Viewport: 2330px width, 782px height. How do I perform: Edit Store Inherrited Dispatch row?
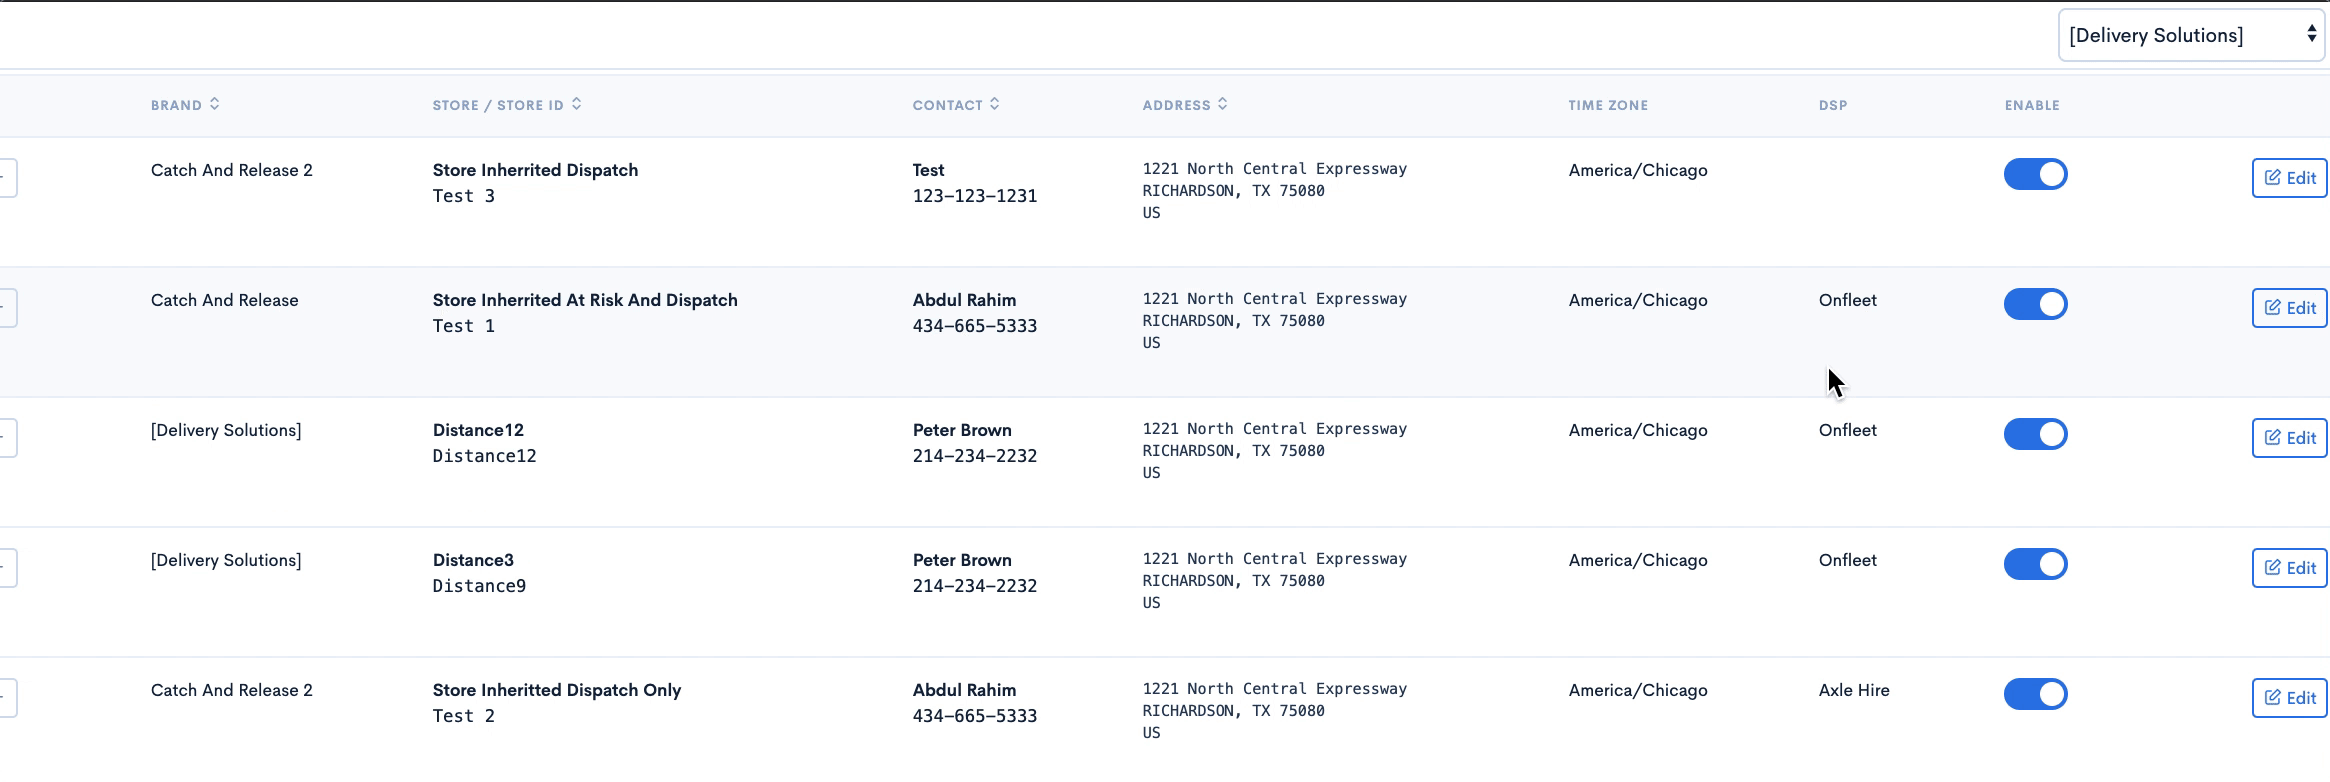pyautogui.click(x=2290, y=178)
